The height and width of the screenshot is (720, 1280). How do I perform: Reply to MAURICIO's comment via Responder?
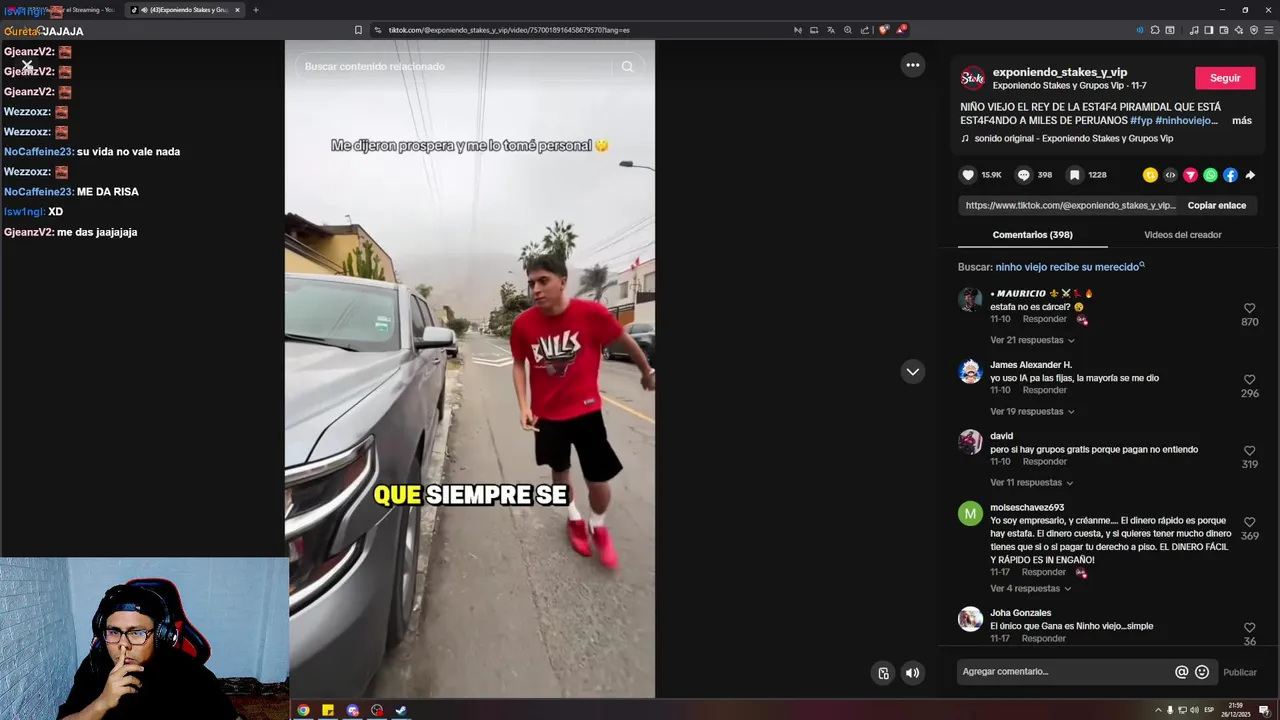point(1044,319)
